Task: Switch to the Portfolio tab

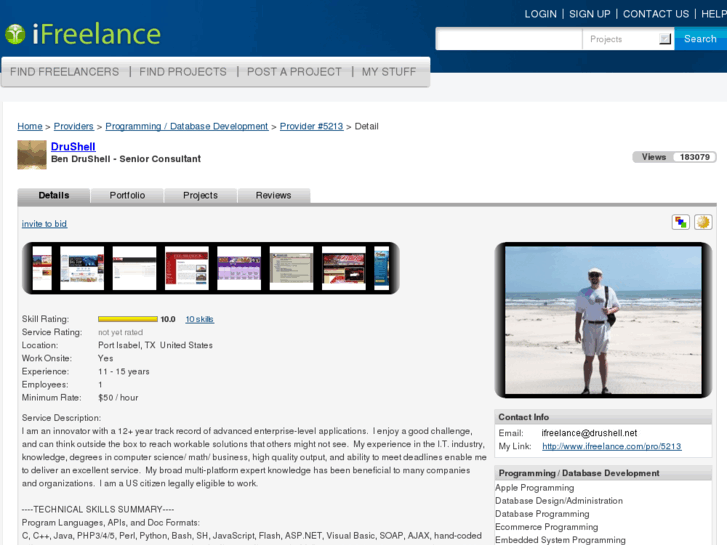Action: [127, 196]
